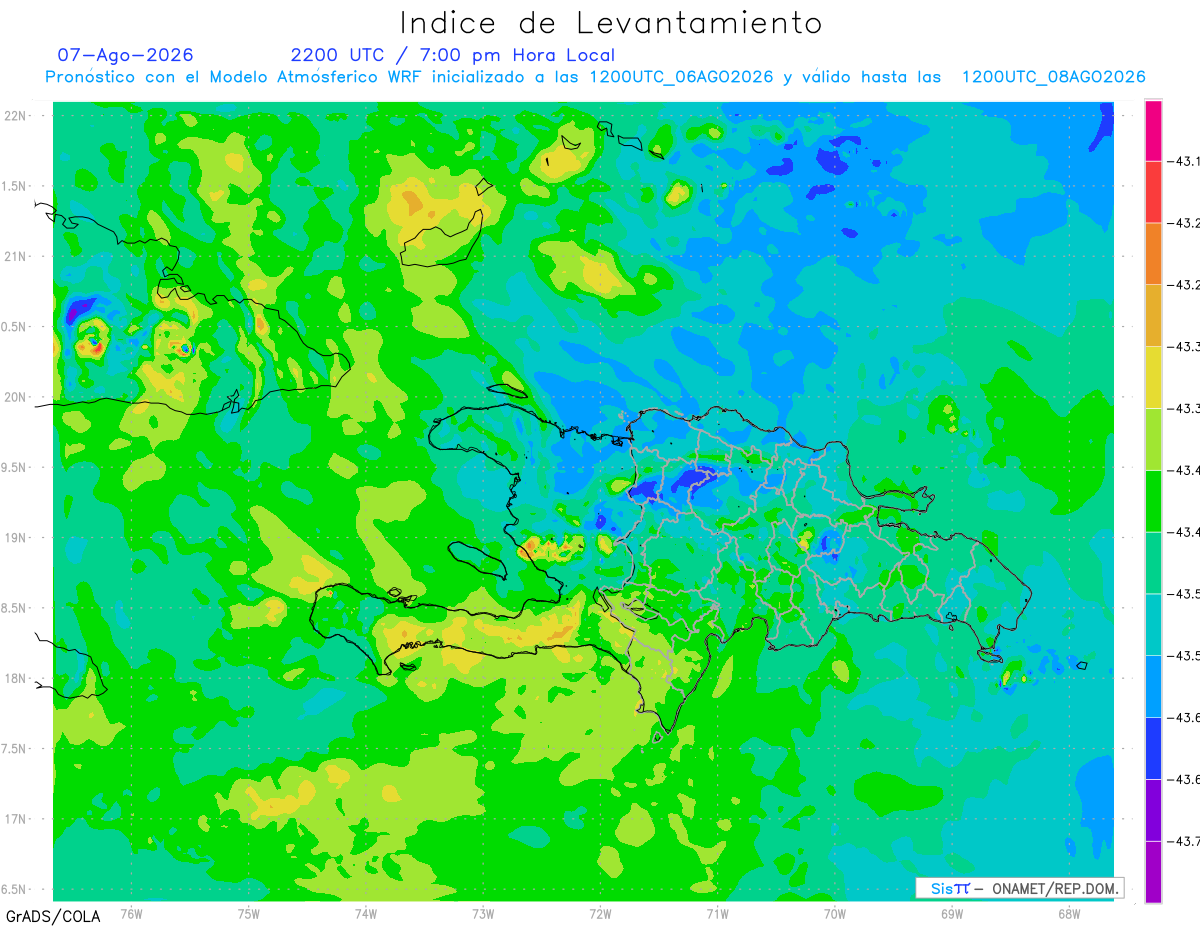
Task: Pick the dark blue legend swatch
Action: point(1153,748)
